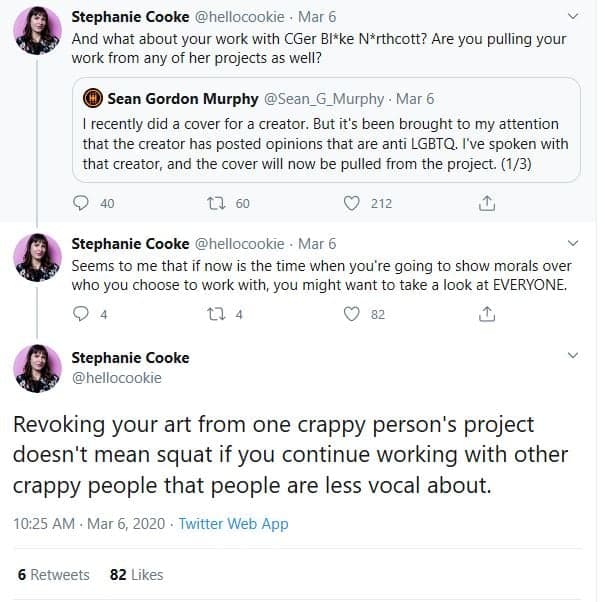Reply to the 'Seems to me' tweet
The height and width of the screenshot is (602, 605).
coord(81,314)
